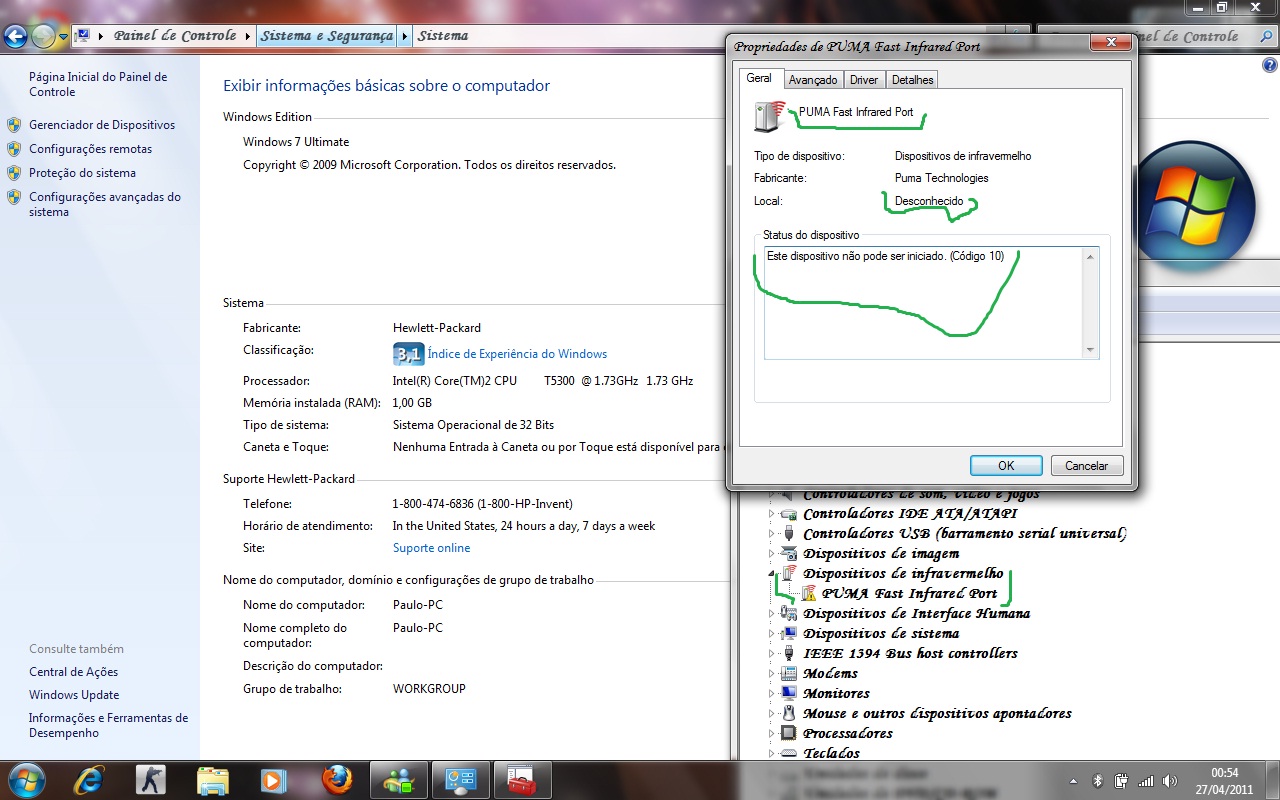Click the Dispositivos de imagem camera icon
This screenshot has height=800, width=1280.
pyautogui.click(x=789, y=554)
